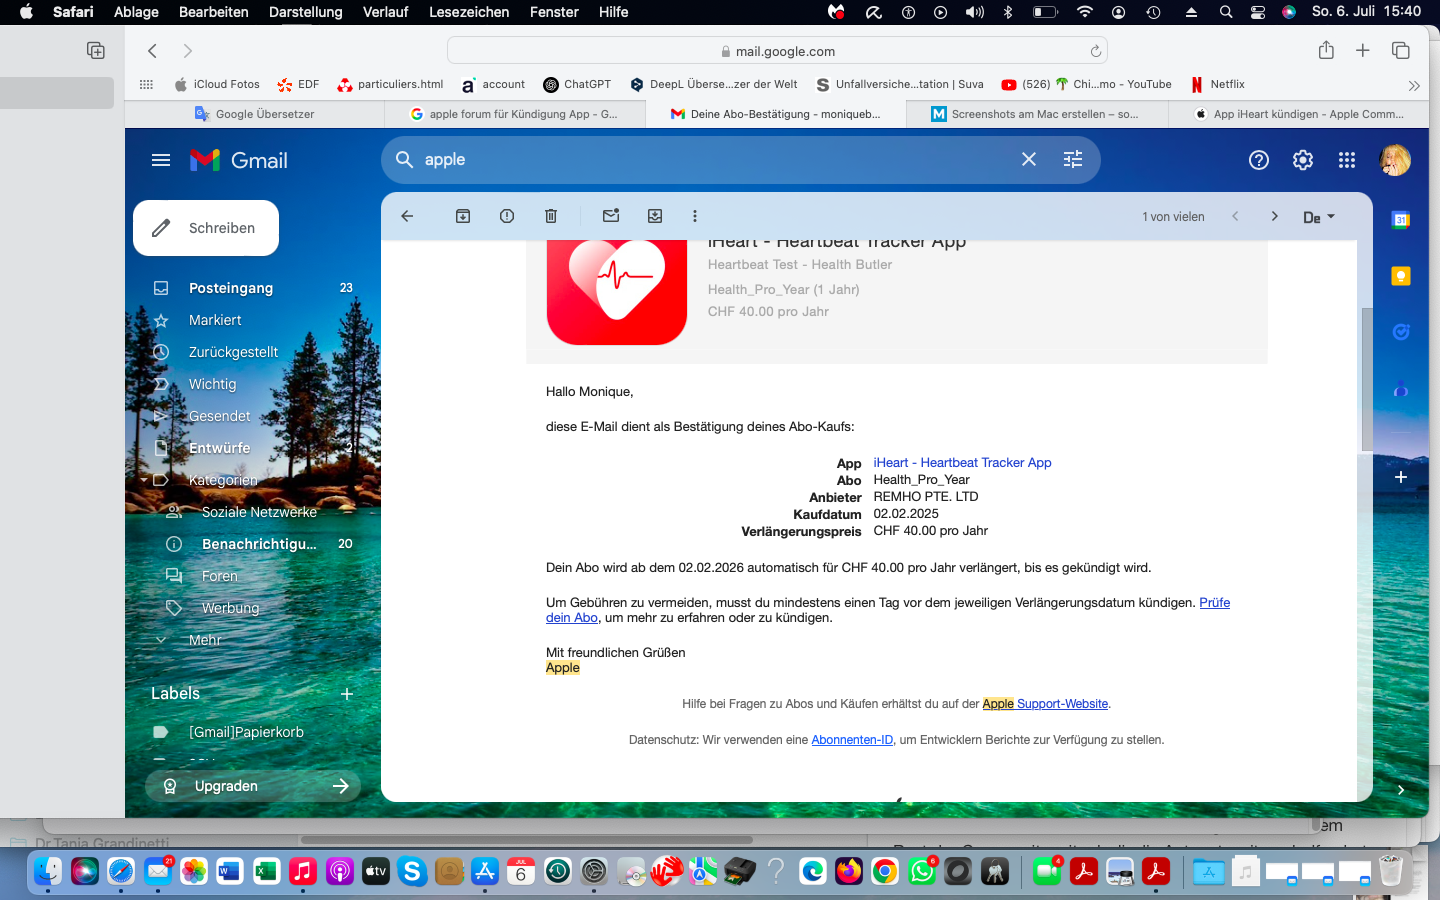Image resolution: width=1440 pixels, height=900 pixels.
Task: Show next email chevron
Action: 1274,216
